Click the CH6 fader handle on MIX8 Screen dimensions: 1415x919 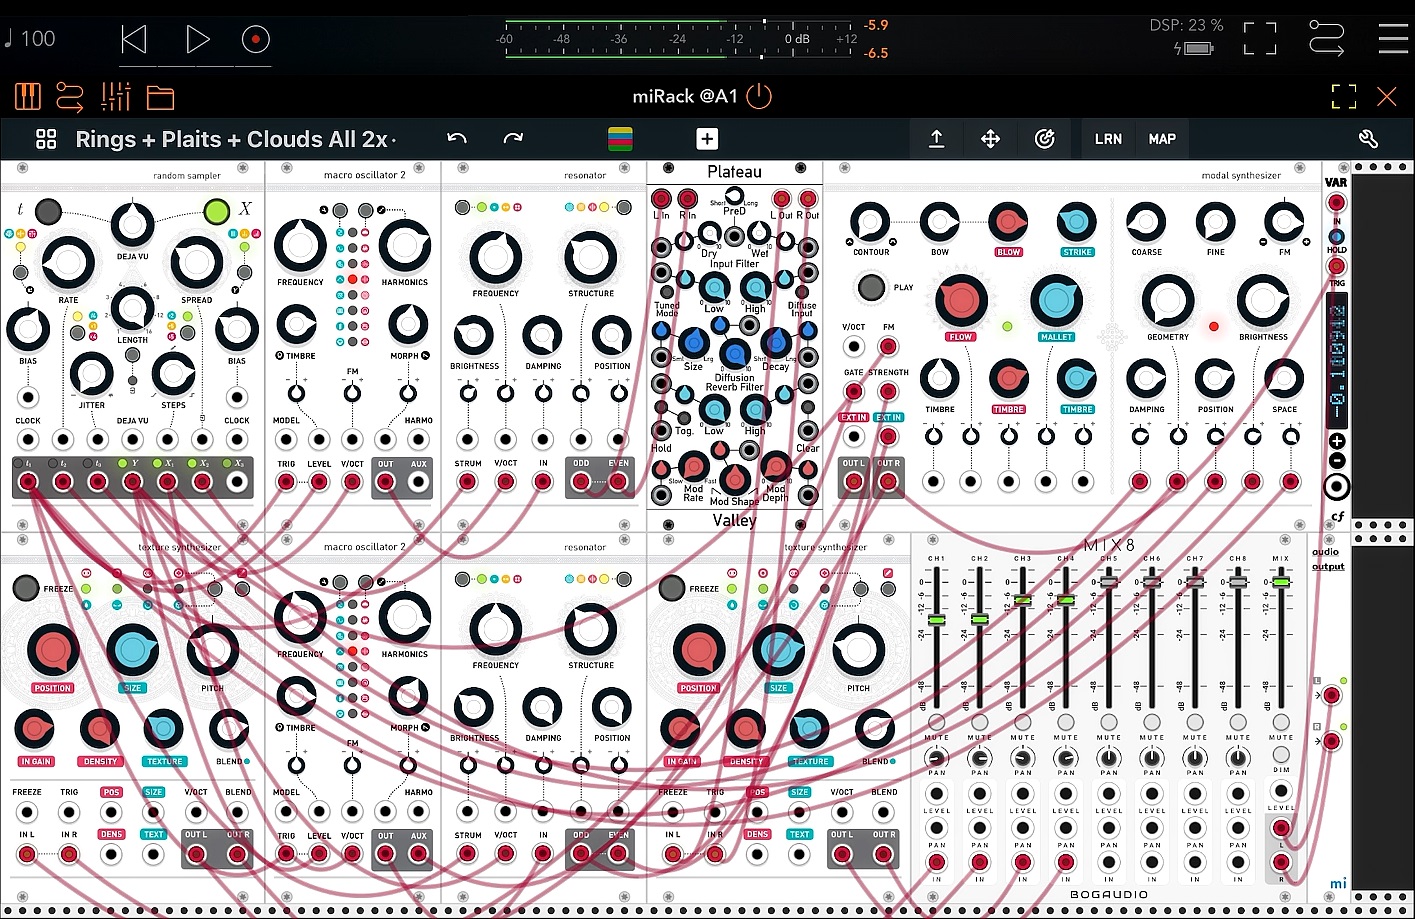(1152, 581)
